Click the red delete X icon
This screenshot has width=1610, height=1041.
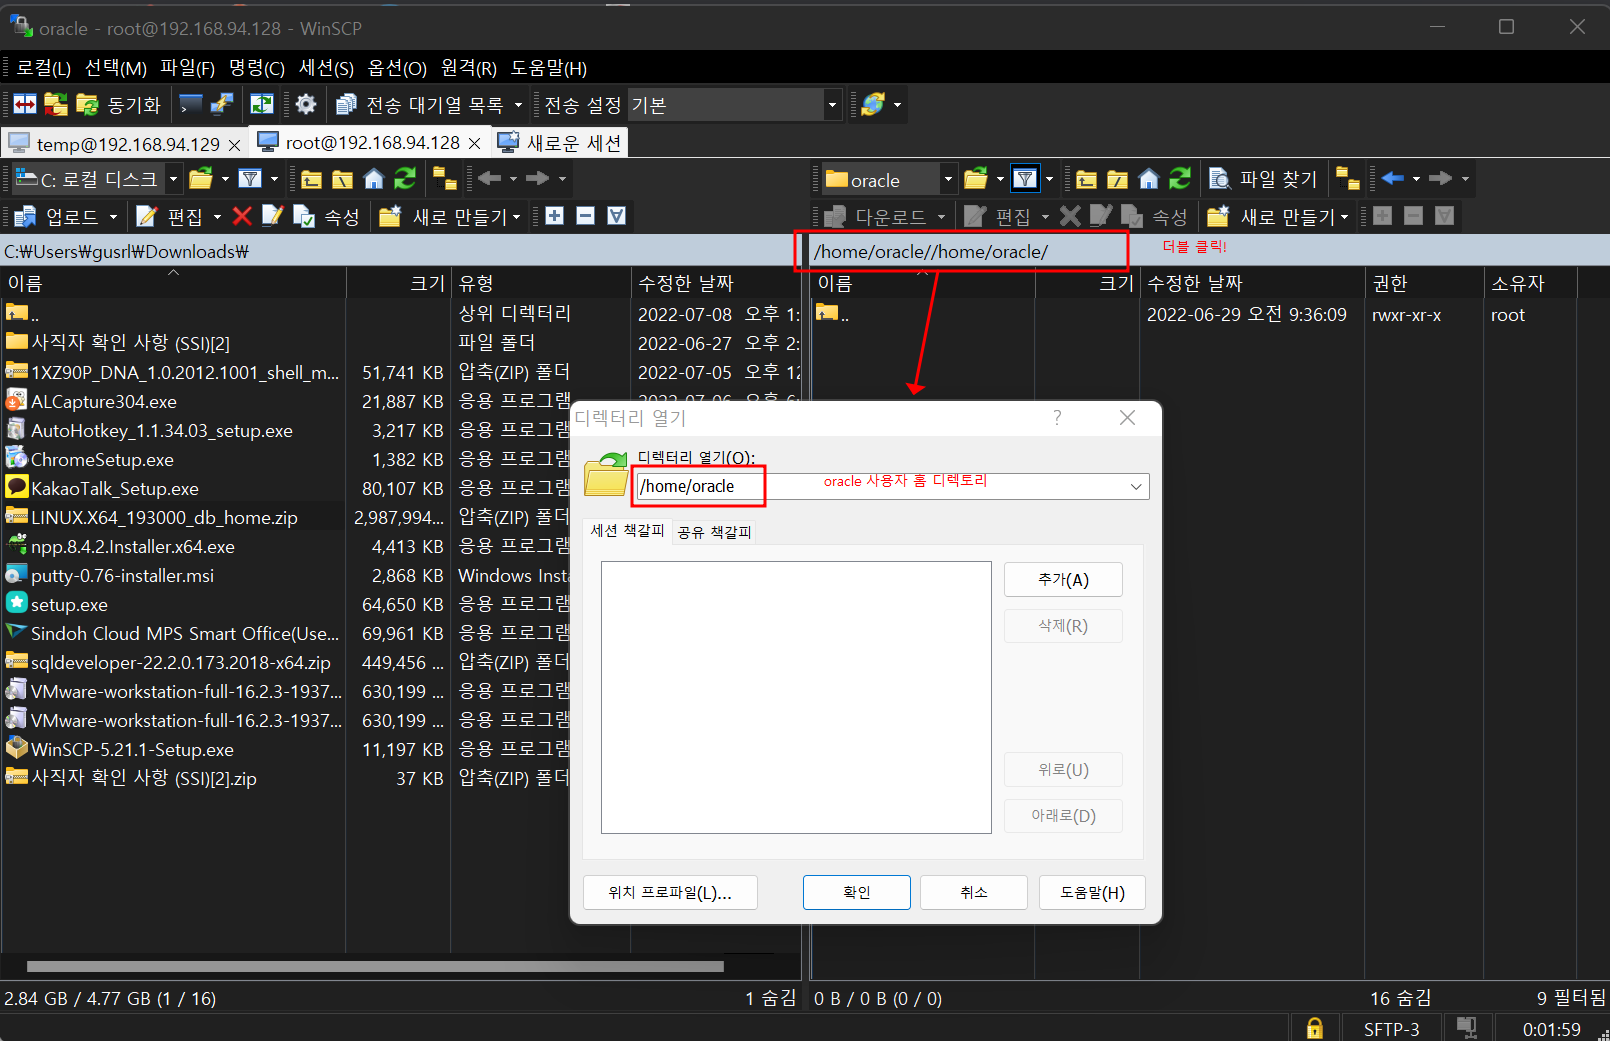[x=241, y=216]
